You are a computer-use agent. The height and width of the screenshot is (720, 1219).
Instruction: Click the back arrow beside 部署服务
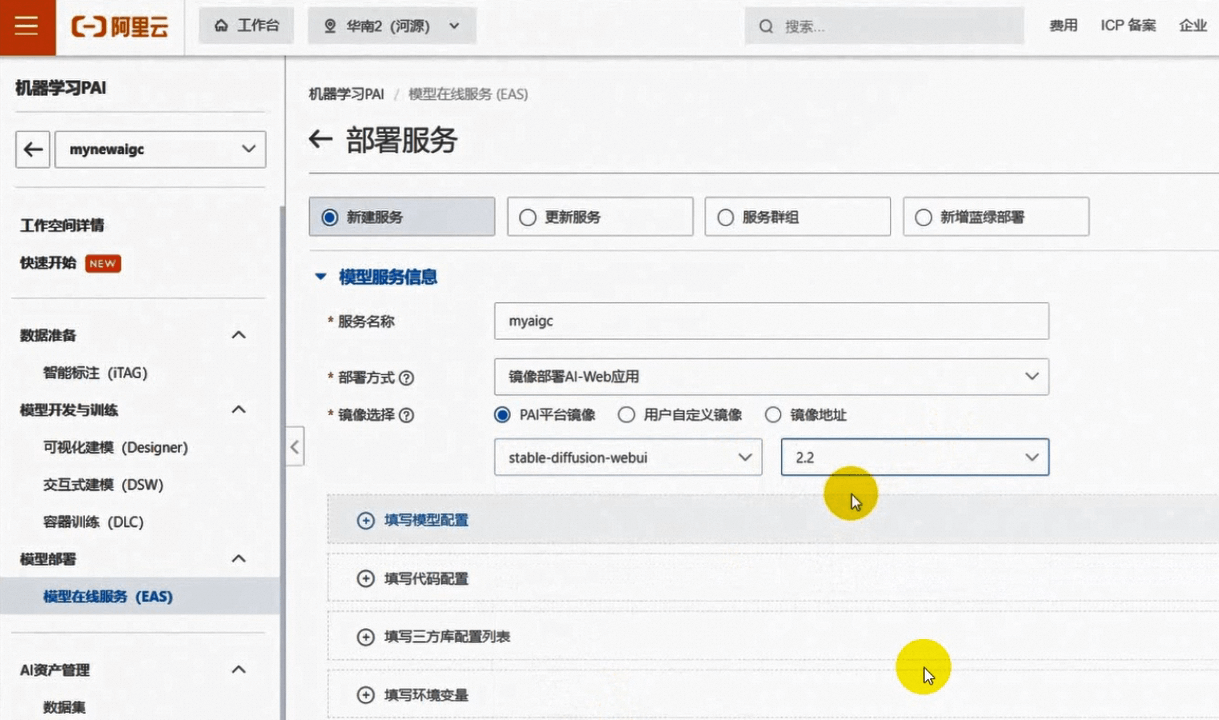coord(319,140)
